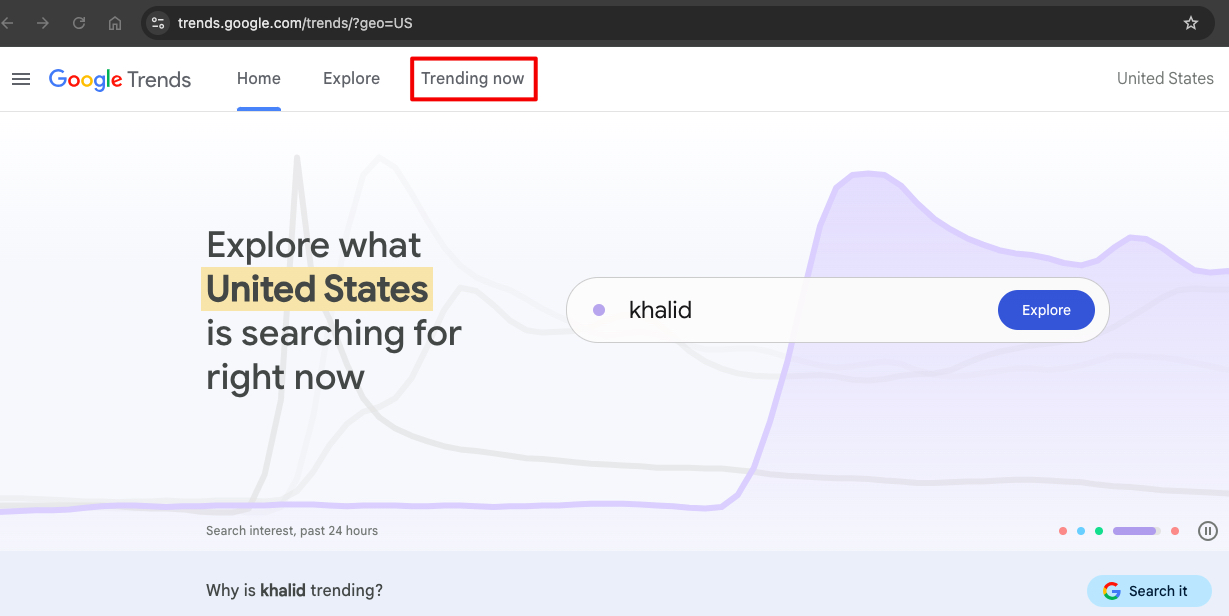Screen dimensions: 1229x616
Task: Open the Explore tab
Action: (x=351, y=79)
